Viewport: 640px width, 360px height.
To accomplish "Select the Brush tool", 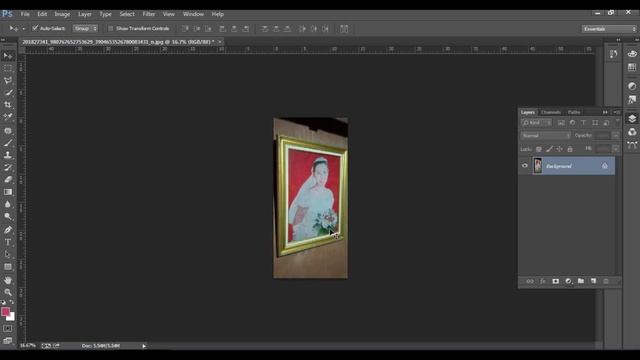I will click(8, 143).
